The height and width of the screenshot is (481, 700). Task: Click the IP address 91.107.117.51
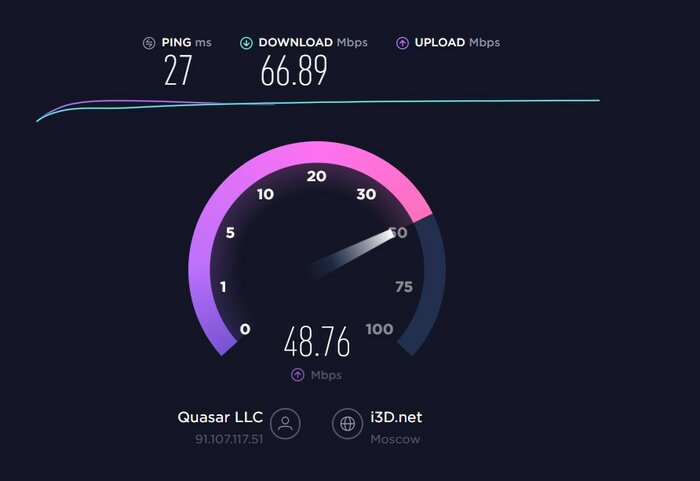229,439
